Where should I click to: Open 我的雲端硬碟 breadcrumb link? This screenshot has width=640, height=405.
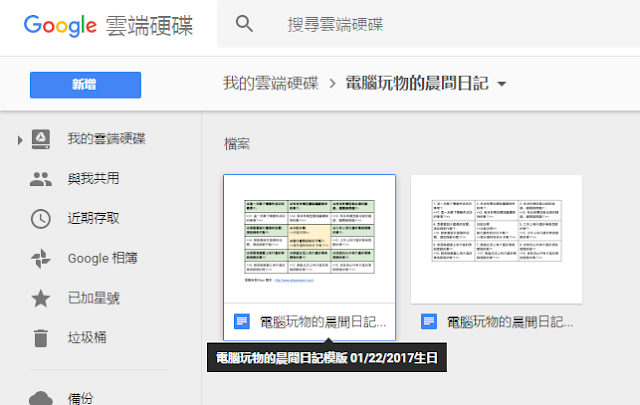point(271,83)
